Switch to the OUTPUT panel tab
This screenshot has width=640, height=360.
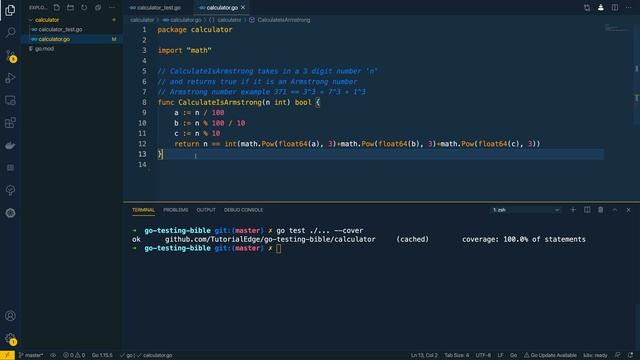coord(206,210)
